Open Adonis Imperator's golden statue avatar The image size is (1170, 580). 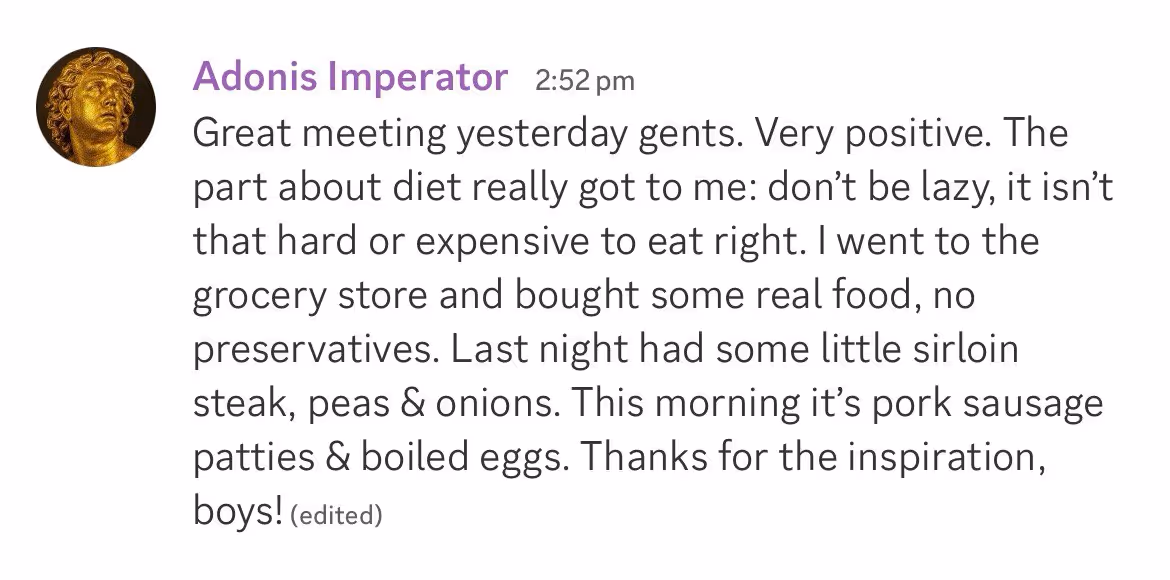click(96, 107)
